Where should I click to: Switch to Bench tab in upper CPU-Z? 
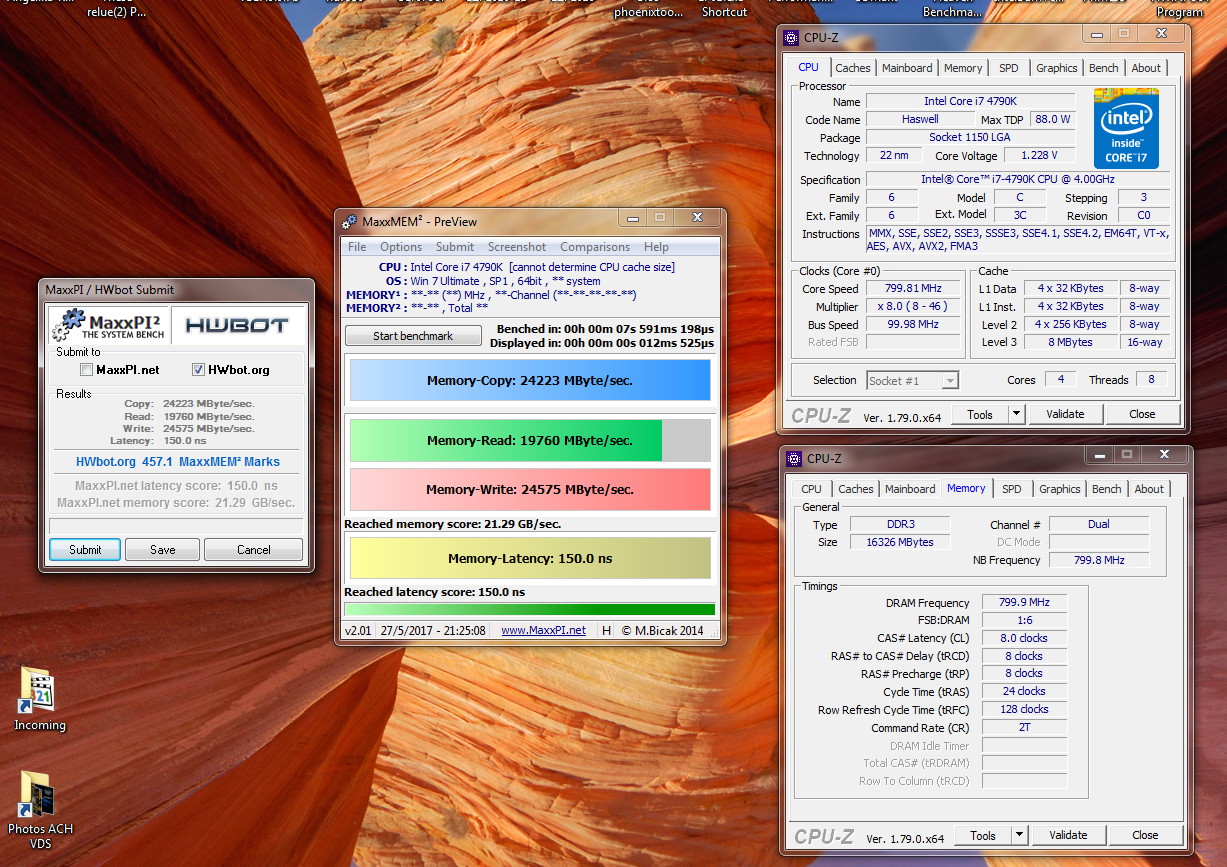coord(1104,68)
